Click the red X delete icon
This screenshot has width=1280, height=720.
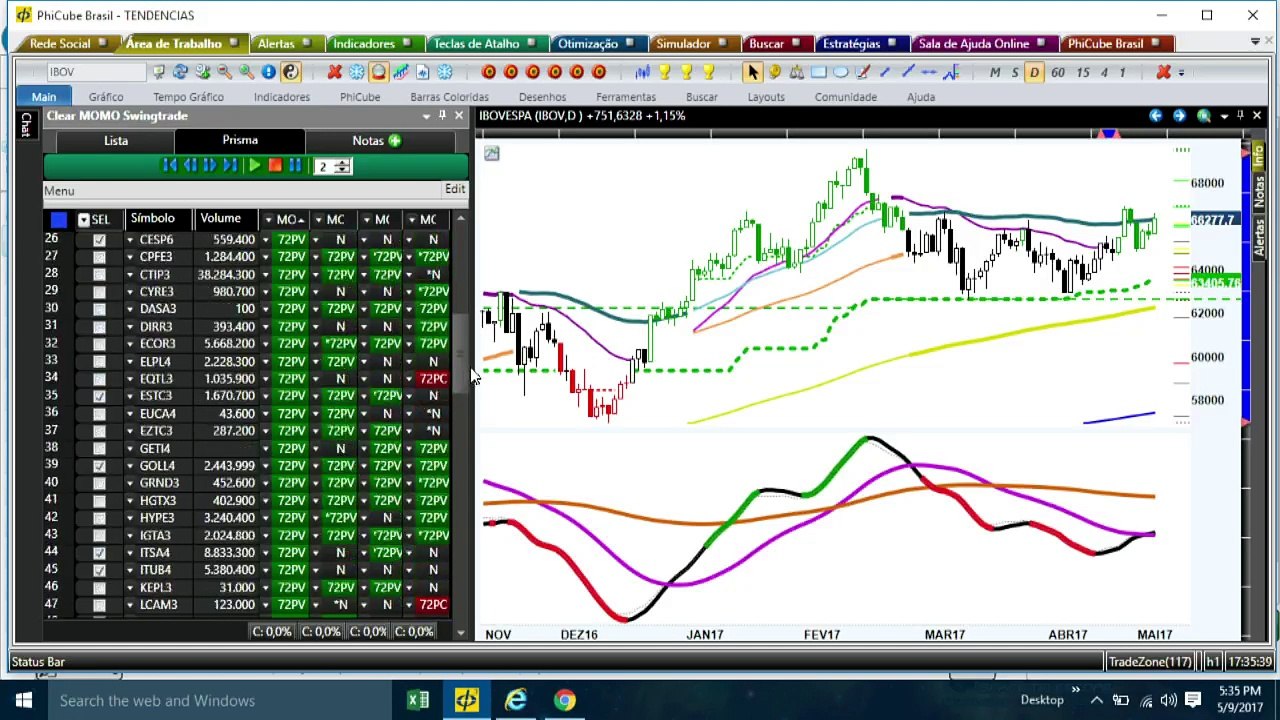coord(334,72)
